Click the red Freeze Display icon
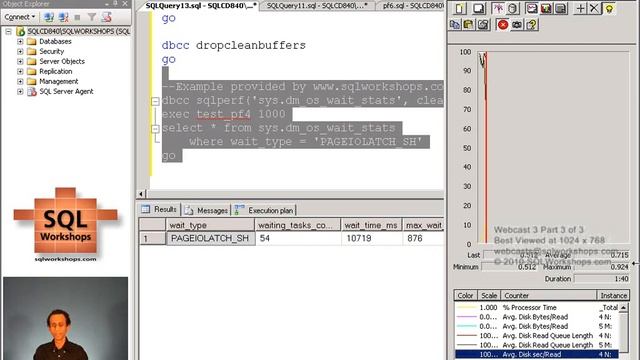 point(503,25)
